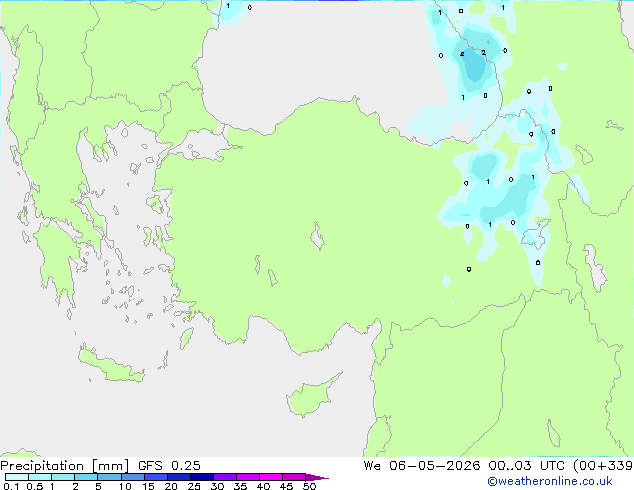Viewport: 634px width, 490px height.
Task: Click the 'GFS 0.25' model label
Action: point(169,466)
